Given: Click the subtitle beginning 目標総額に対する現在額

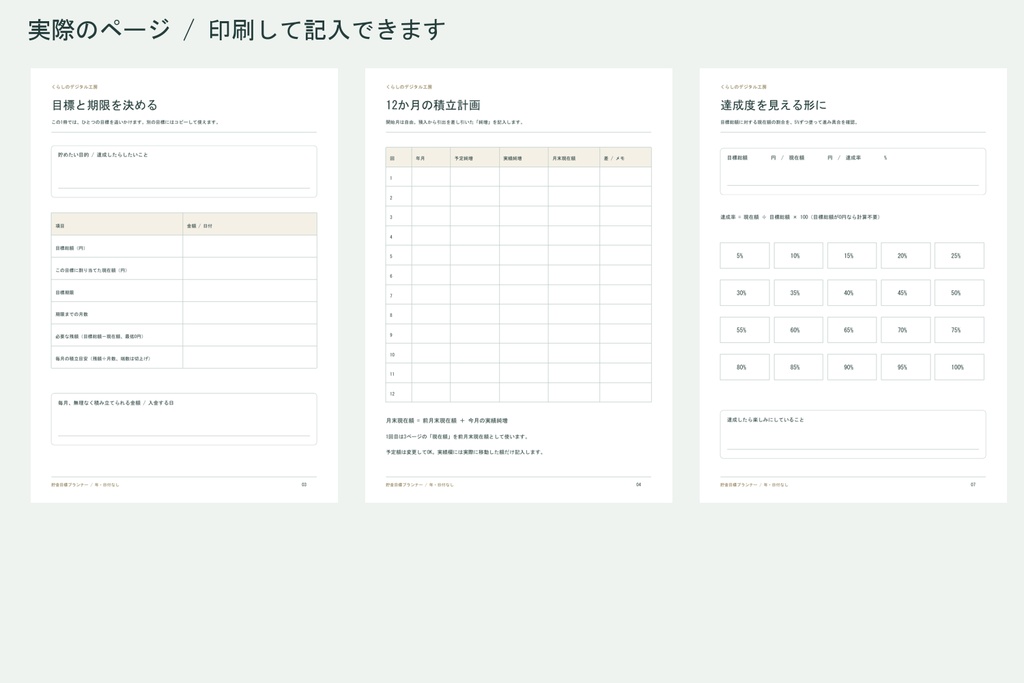Looking at the screenshot, I should [789, 122].
